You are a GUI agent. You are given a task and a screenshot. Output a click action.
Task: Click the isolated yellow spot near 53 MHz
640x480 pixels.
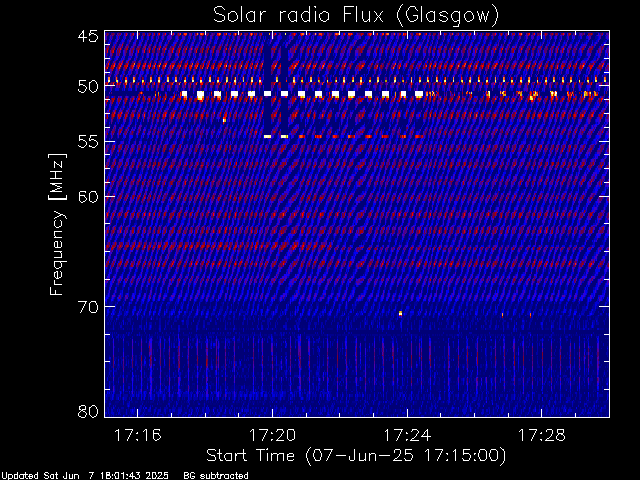pos(224,120)
